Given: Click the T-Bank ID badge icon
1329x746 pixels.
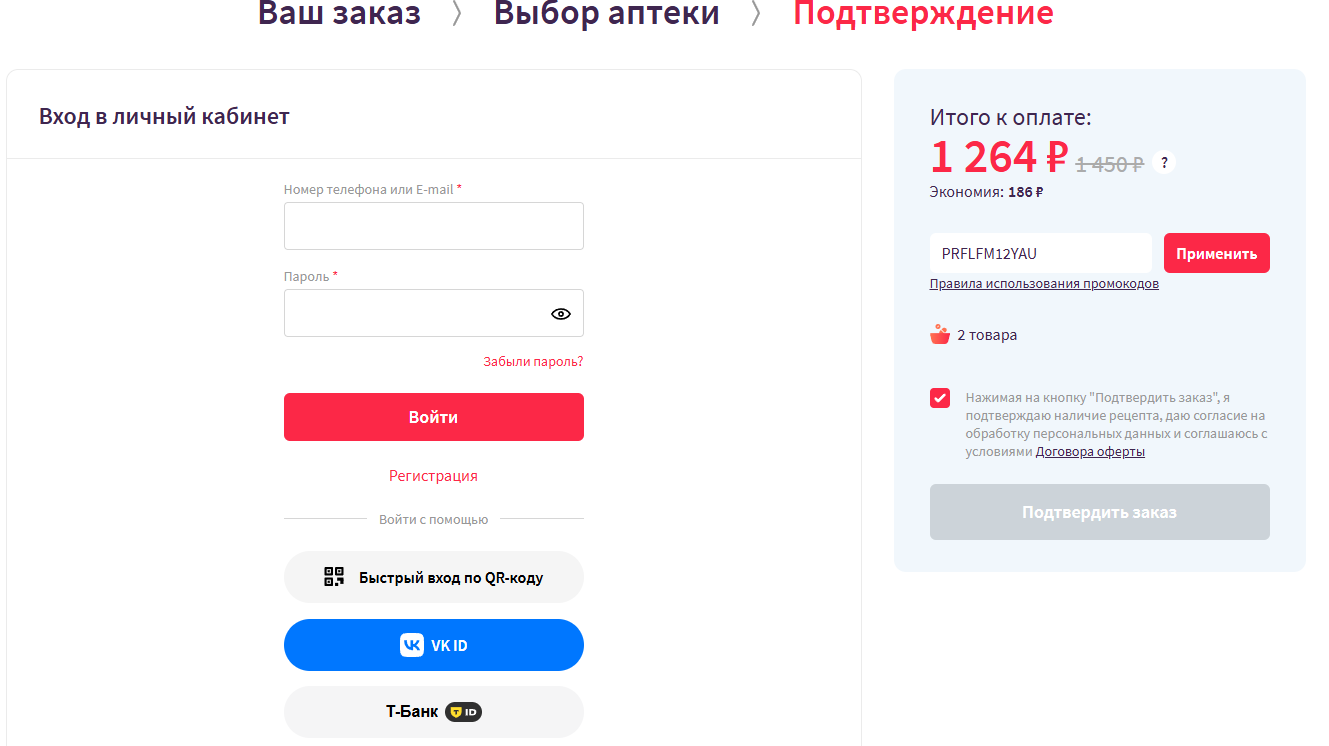Looking at the screenshot, I should [463, 712].
